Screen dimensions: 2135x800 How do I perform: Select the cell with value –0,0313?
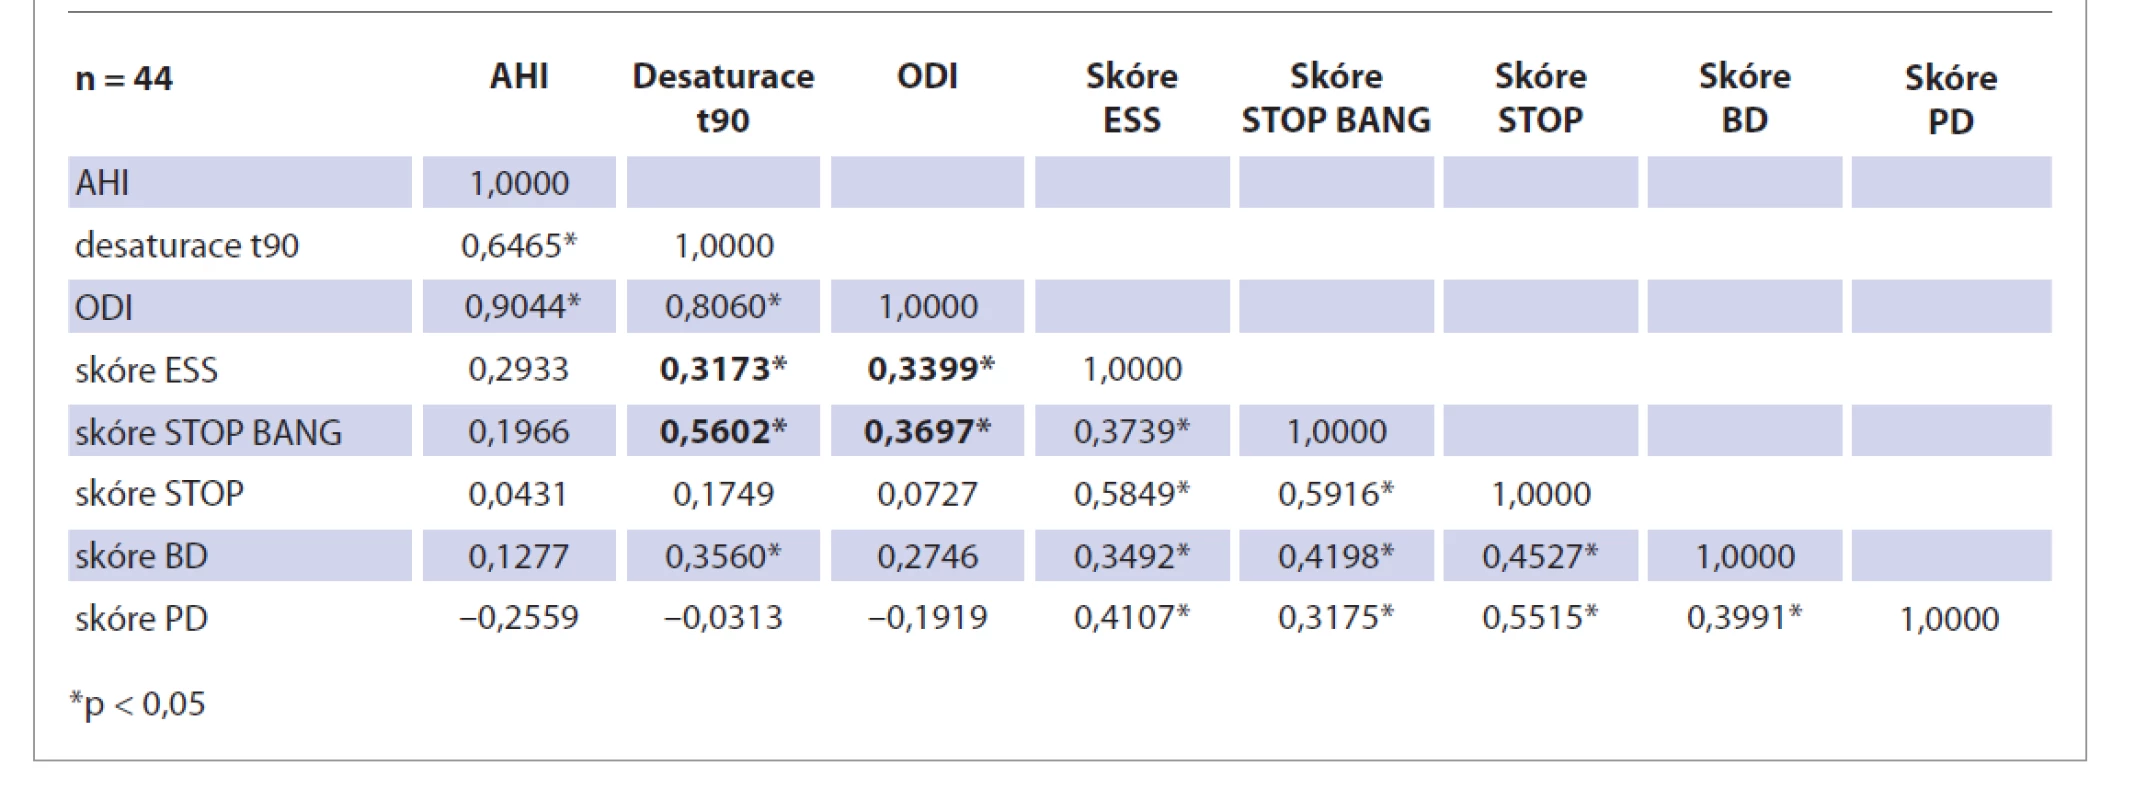coord(723,617)
